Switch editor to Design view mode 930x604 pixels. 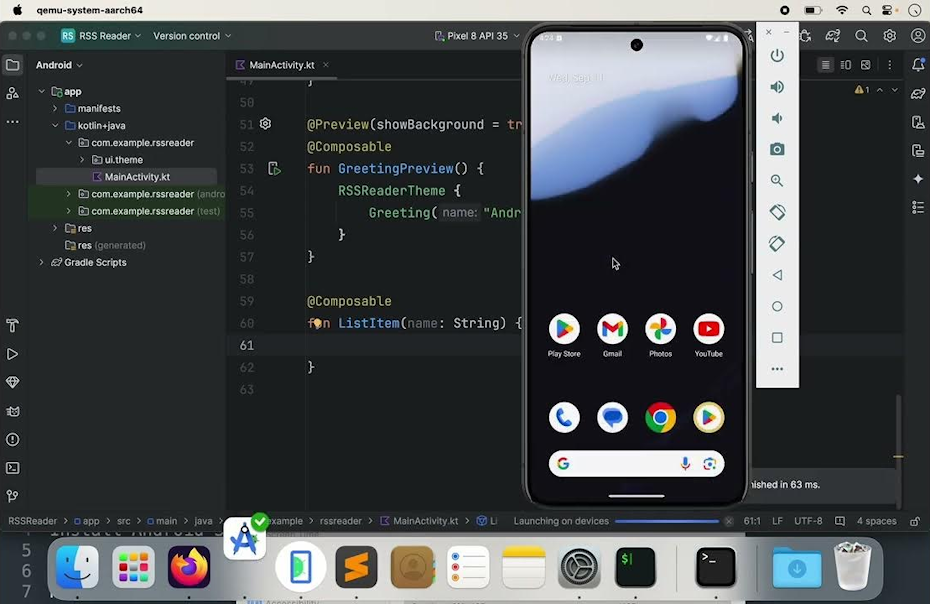click(866, 65)
